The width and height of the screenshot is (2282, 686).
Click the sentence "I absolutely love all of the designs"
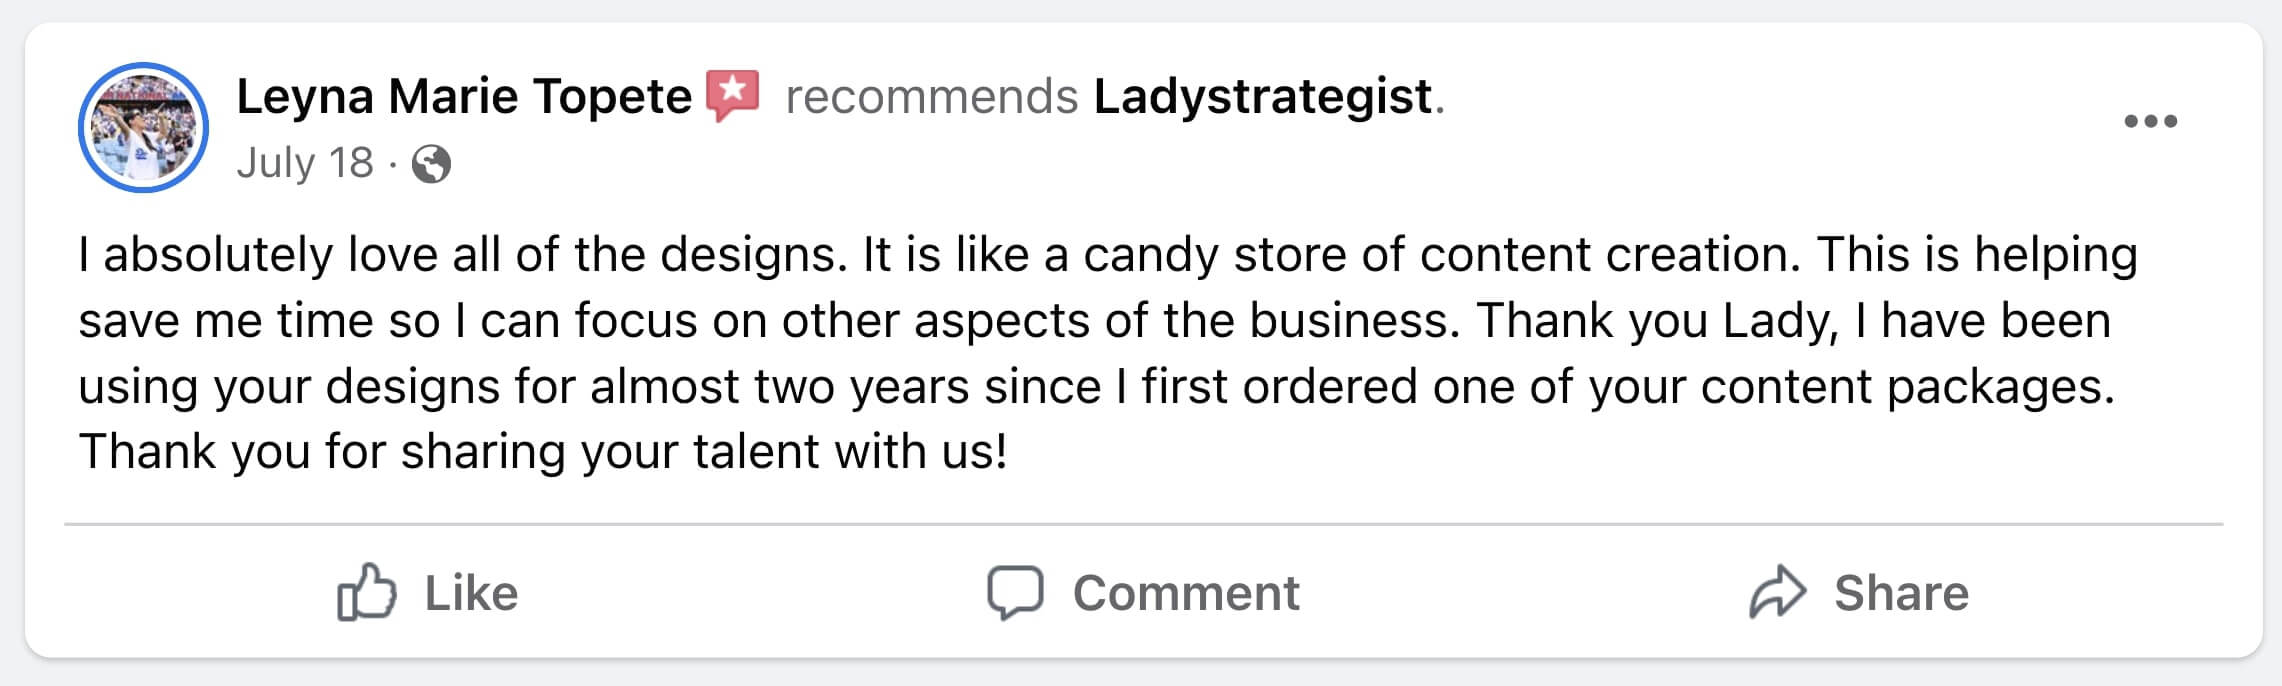457,255
